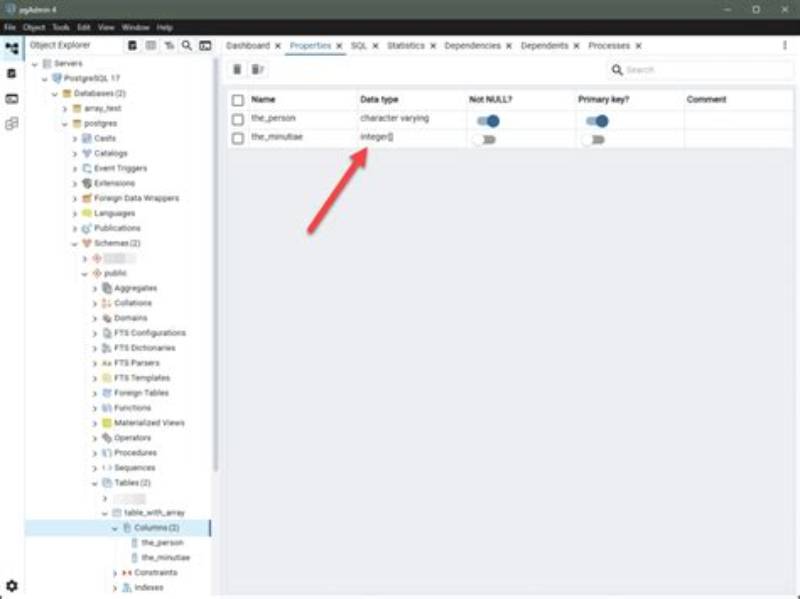Expand the Functions node
Viewport: 800px width, 599px height.
tap(95, 409)
